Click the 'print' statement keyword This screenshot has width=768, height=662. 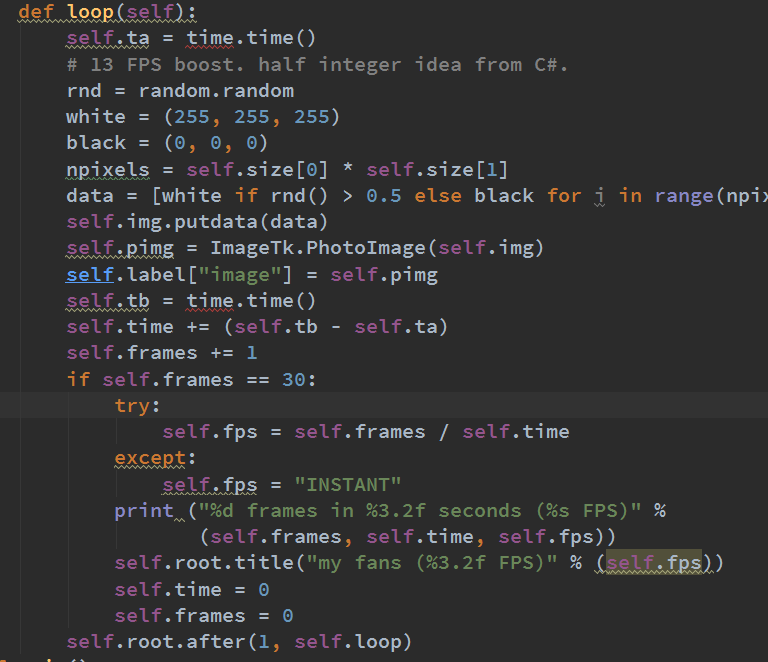pyautogui.click(x=144, y=511)
